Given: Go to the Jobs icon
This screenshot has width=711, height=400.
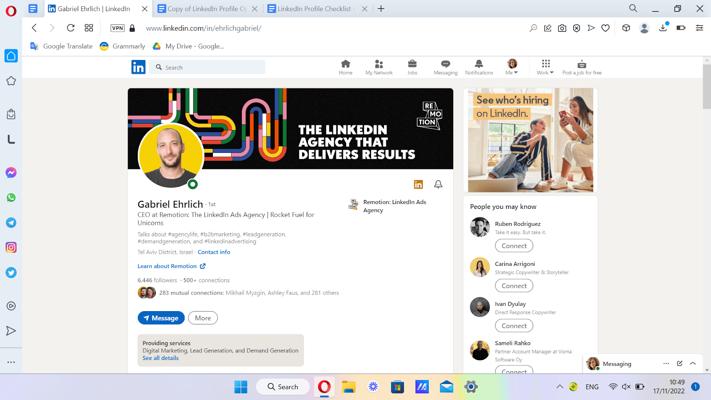Looking at the screenshot, I should 412,67.
